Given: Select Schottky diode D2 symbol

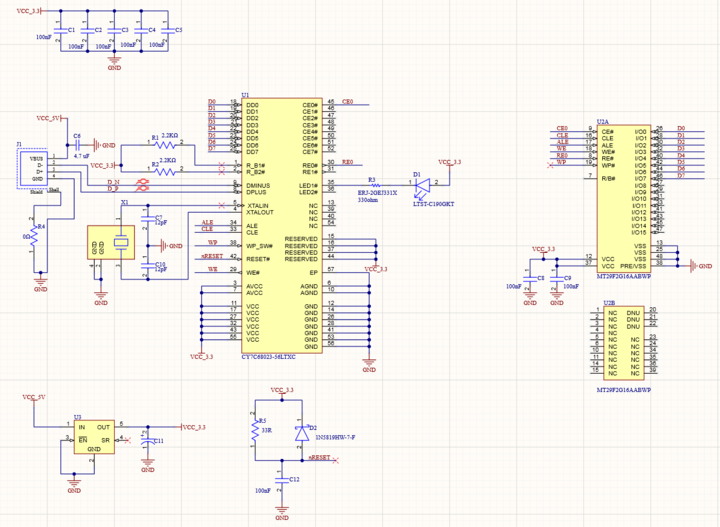Looking at the screenshot, I should 302,432.
